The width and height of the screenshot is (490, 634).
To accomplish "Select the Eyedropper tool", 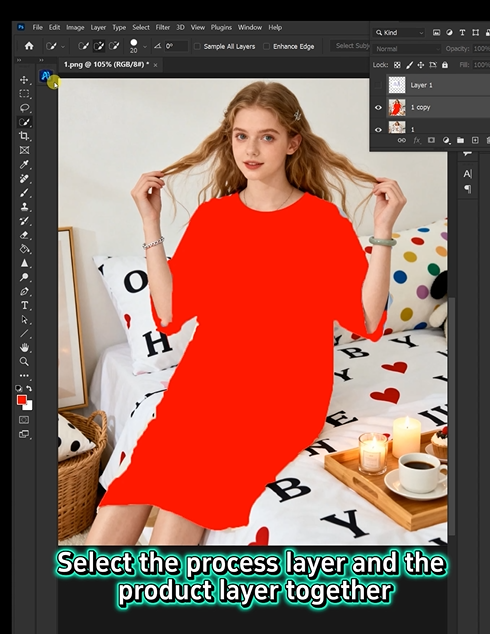I will click(24, 164).
